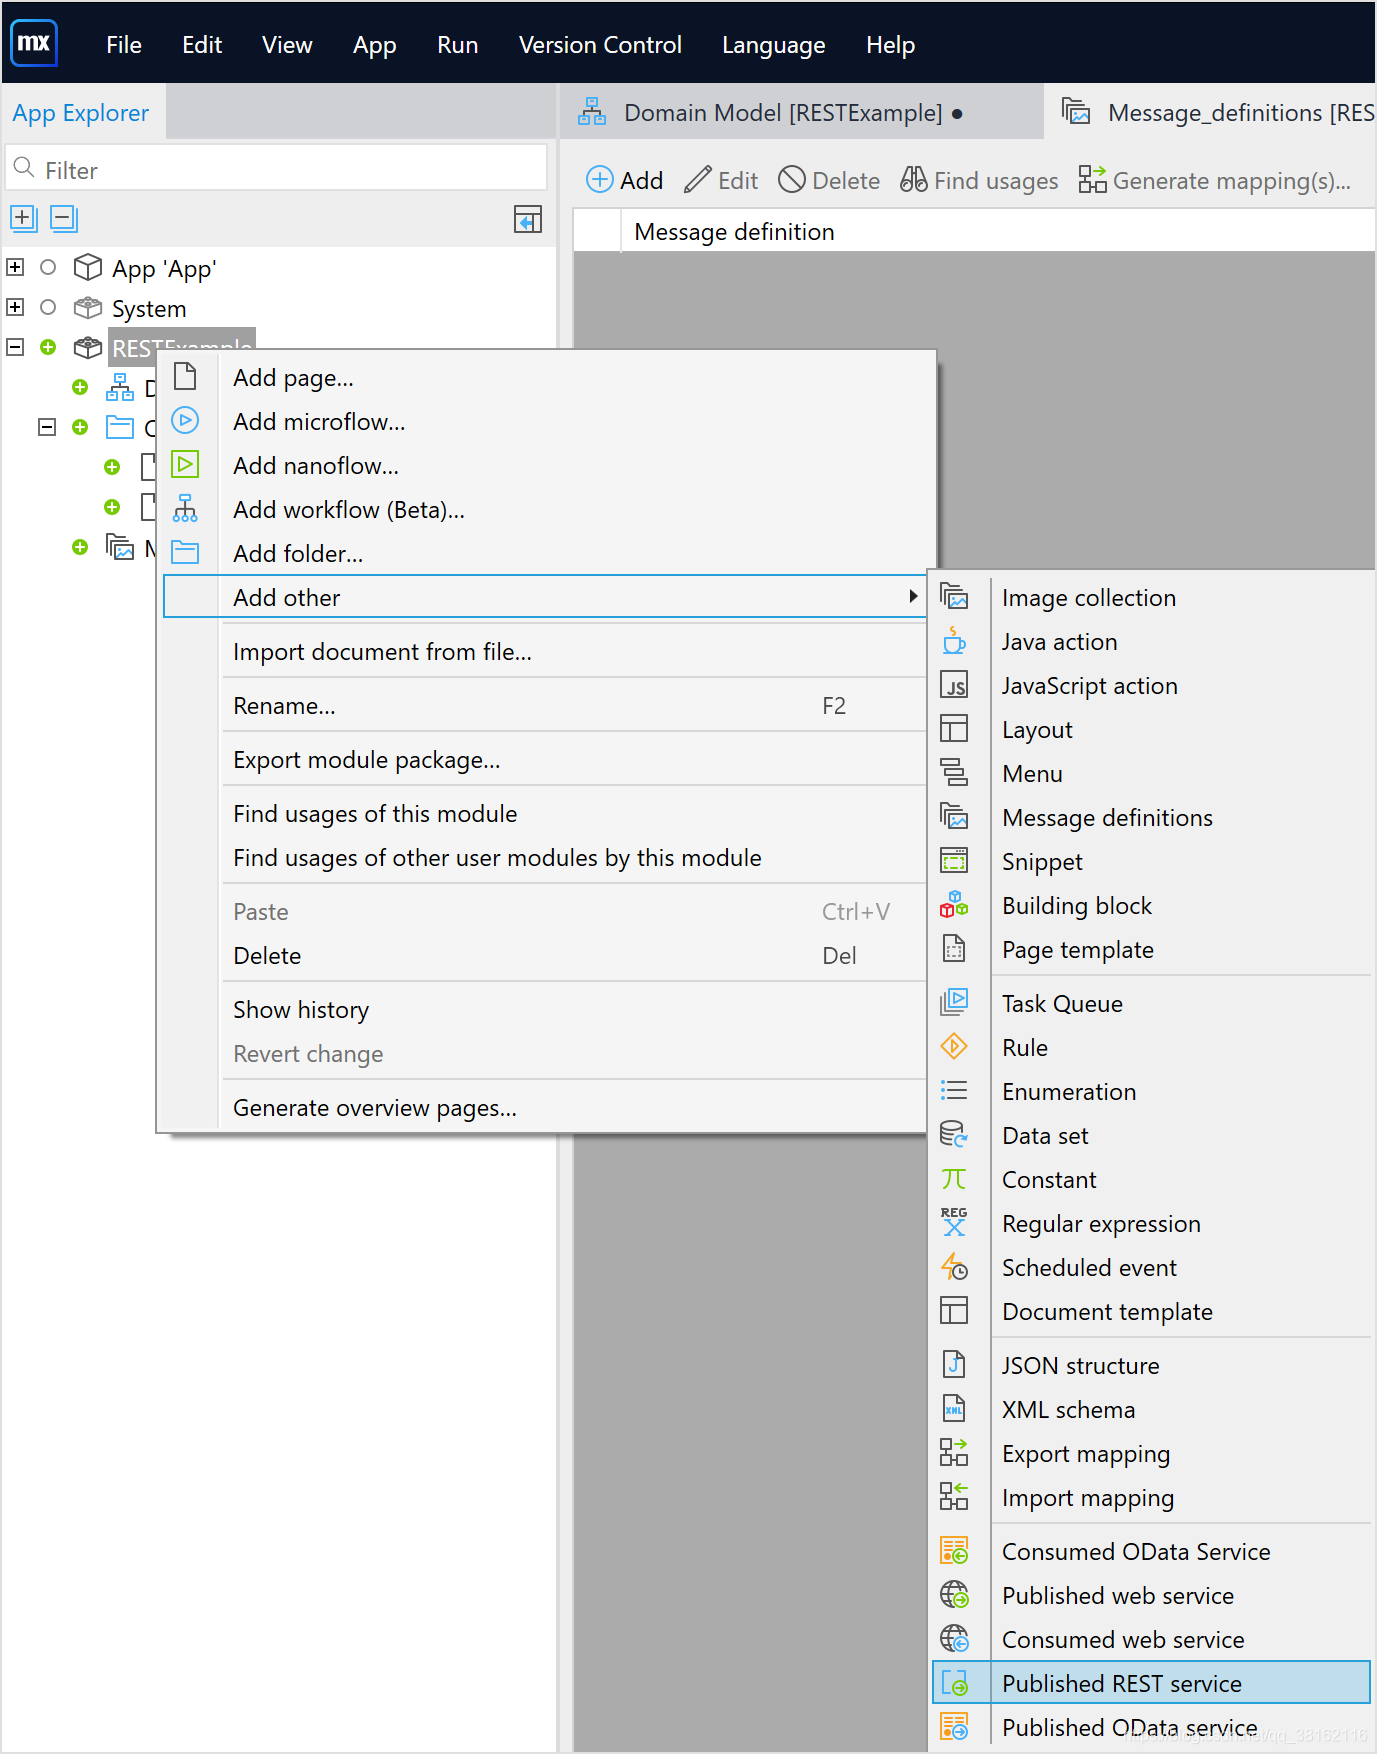Image resolution: width=1377 pixels, height=1754 pixels.
Task: Click the Message definitions icon in submenu
Action: (x=954, y=817)
